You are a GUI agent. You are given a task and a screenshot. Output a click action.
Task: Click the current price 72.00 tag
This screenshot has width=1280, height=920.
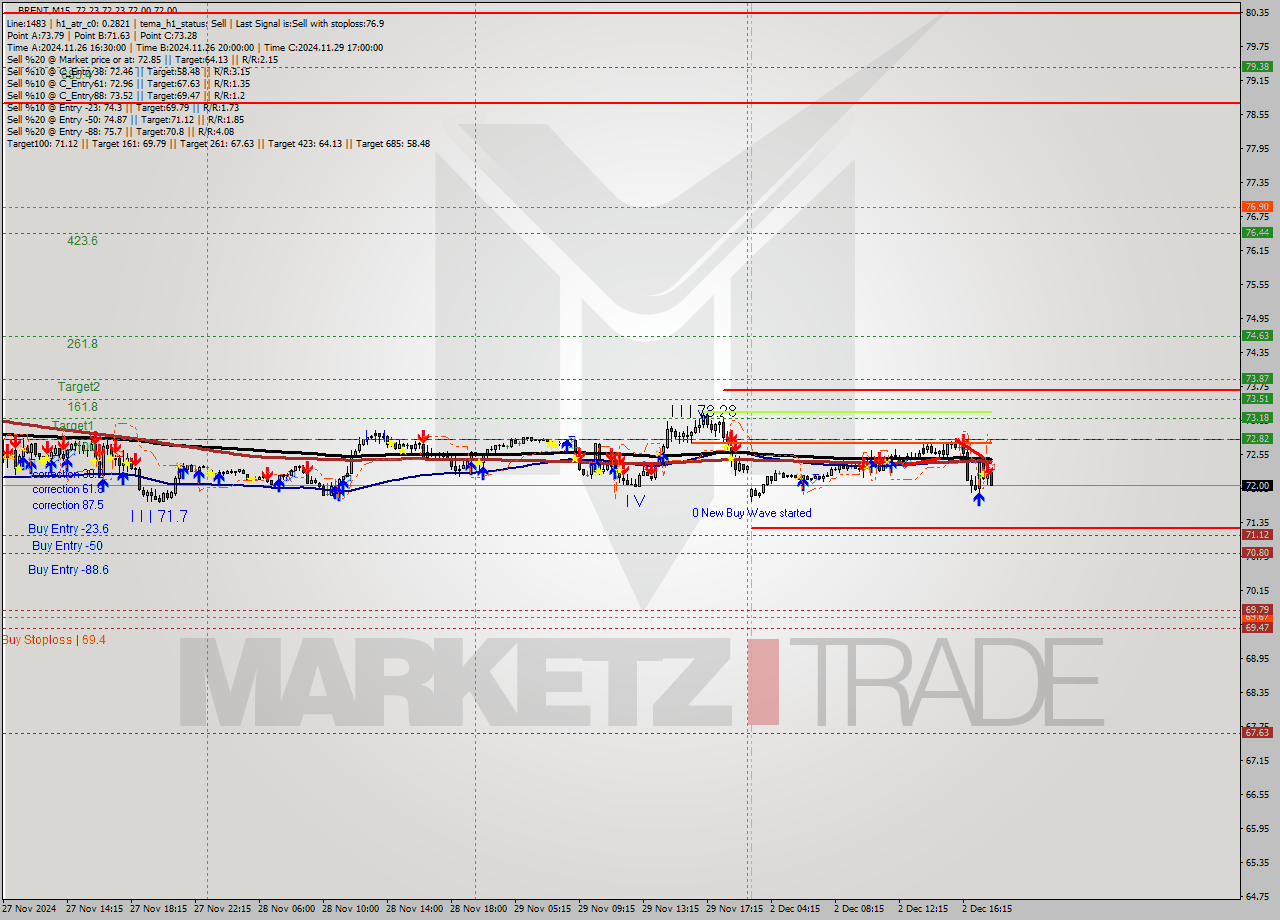(x=1257, y=486)
